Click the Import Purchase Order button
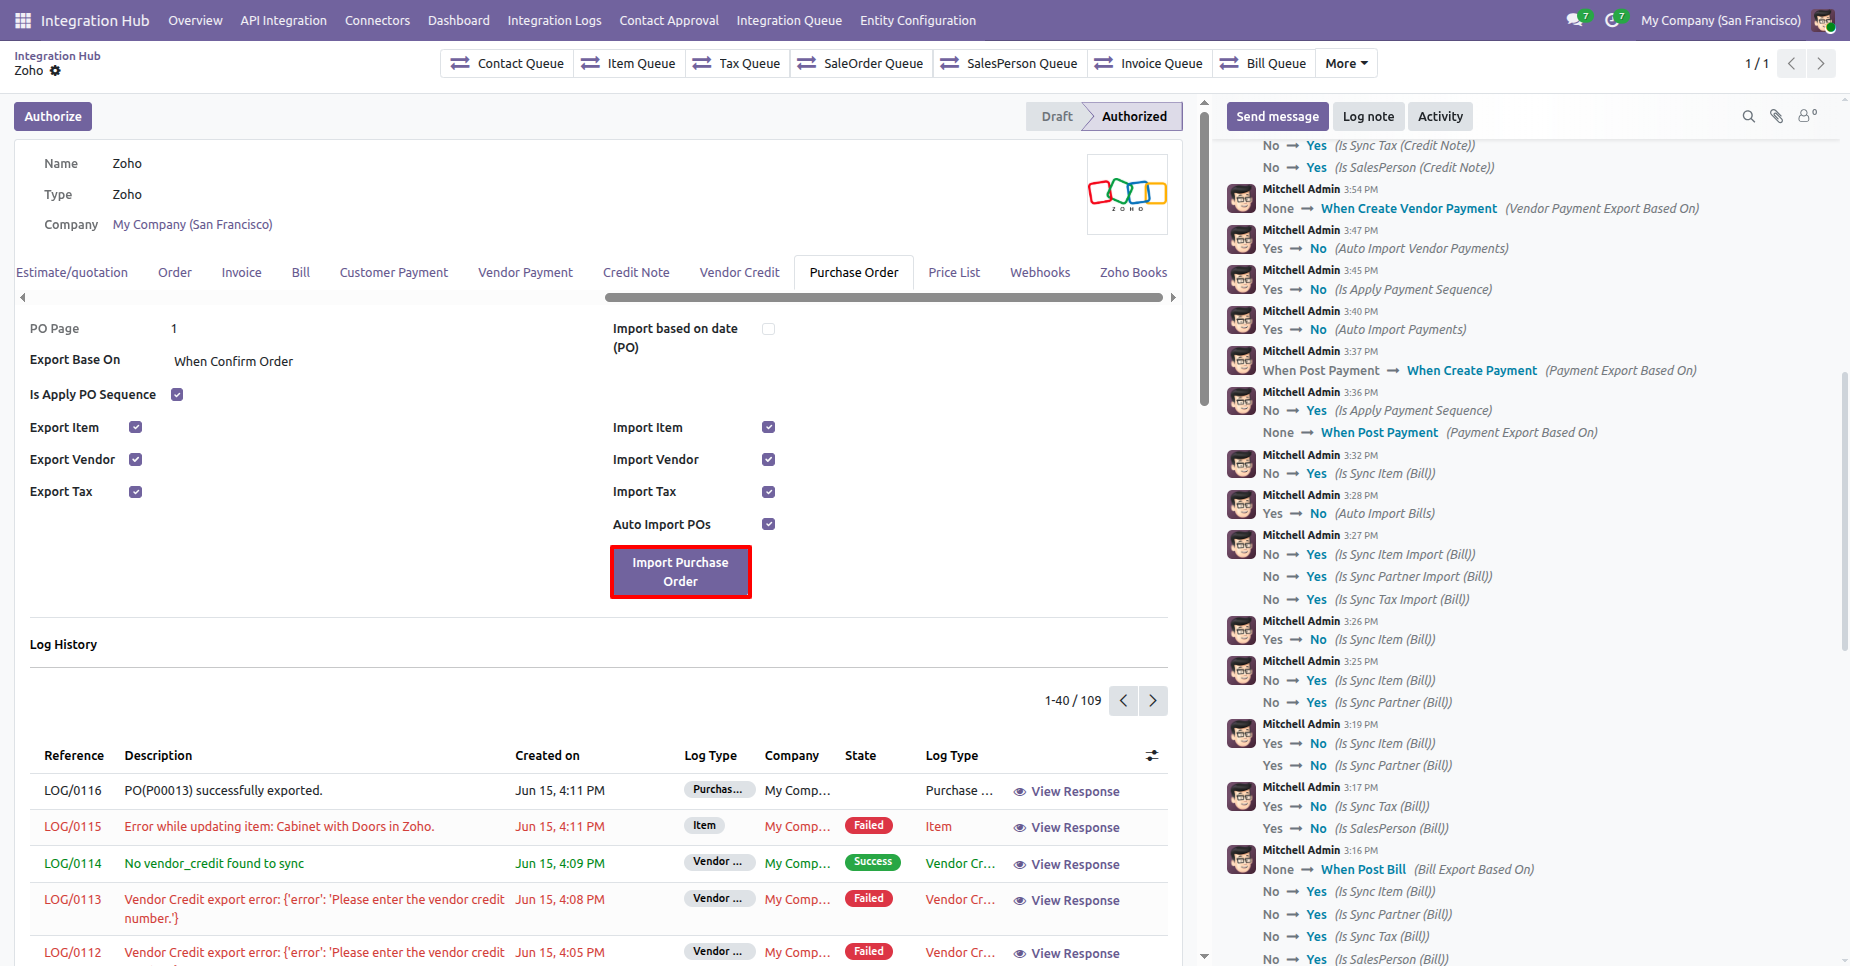The width and height of the screenshot is (1850, 966). (680, 572)
